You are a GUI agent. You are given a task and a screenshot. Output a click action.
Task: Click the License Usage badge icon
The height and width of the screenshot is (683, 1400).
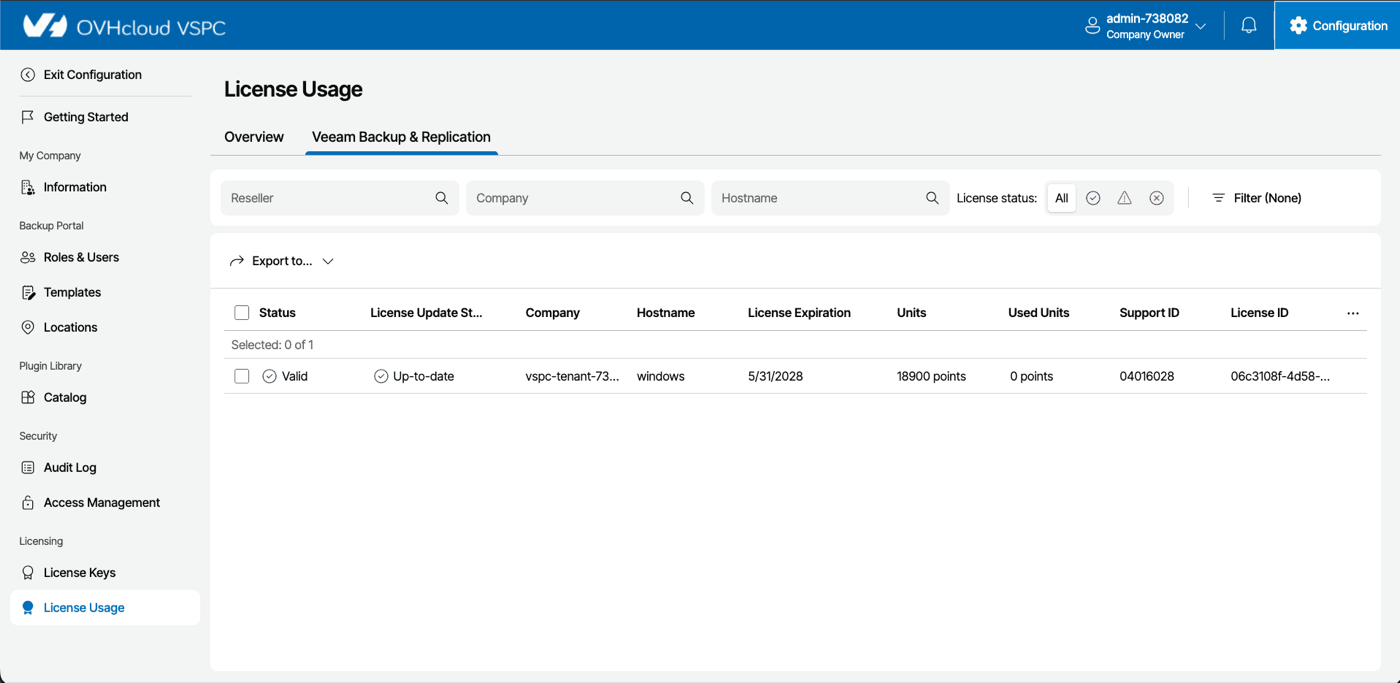pyautogui.click(x=28, y=607)
